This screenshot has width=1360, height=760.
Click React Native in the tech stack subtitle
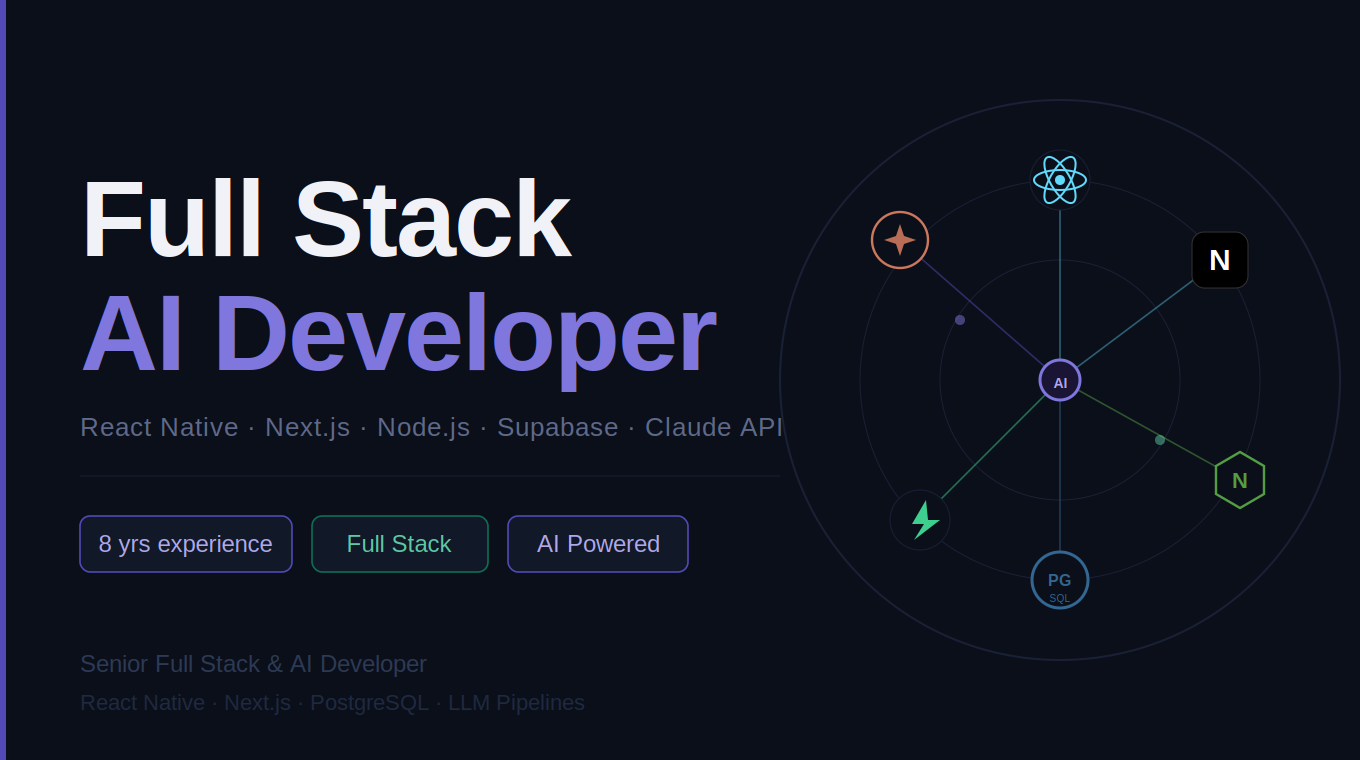click(x=159, y=428)
